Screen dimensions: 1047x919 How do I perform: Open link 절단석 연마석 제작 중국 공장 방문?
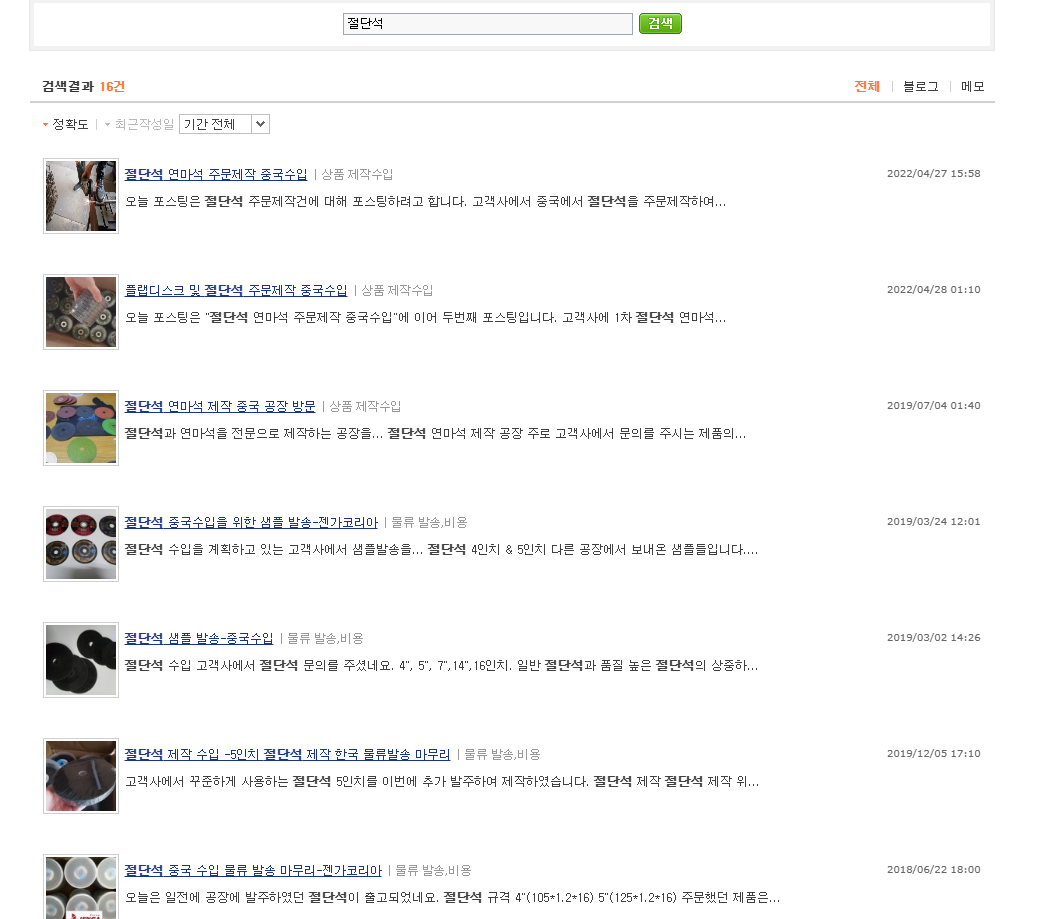(x=219, y=406)
